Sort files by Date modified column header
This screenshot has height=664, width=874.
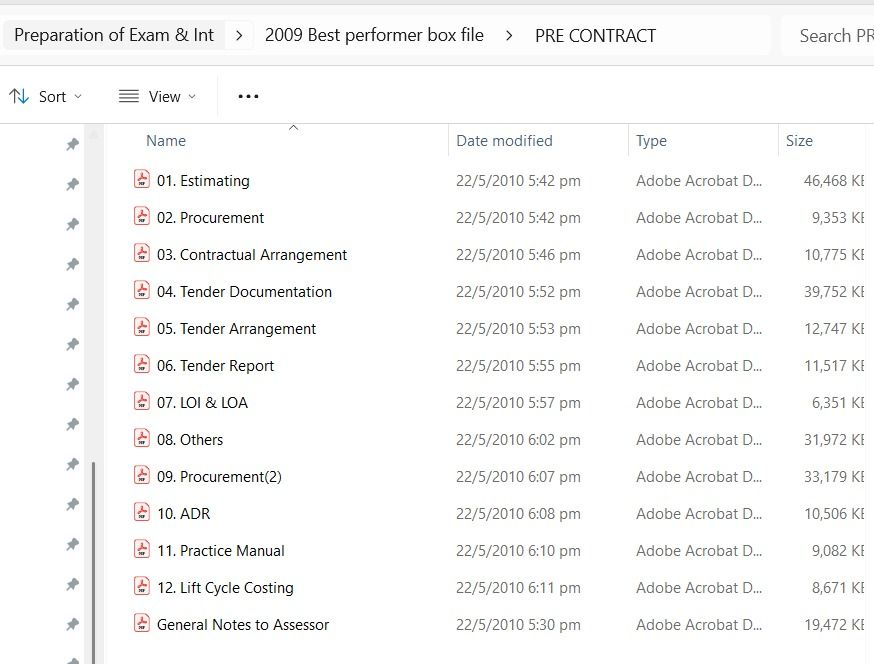504,141
